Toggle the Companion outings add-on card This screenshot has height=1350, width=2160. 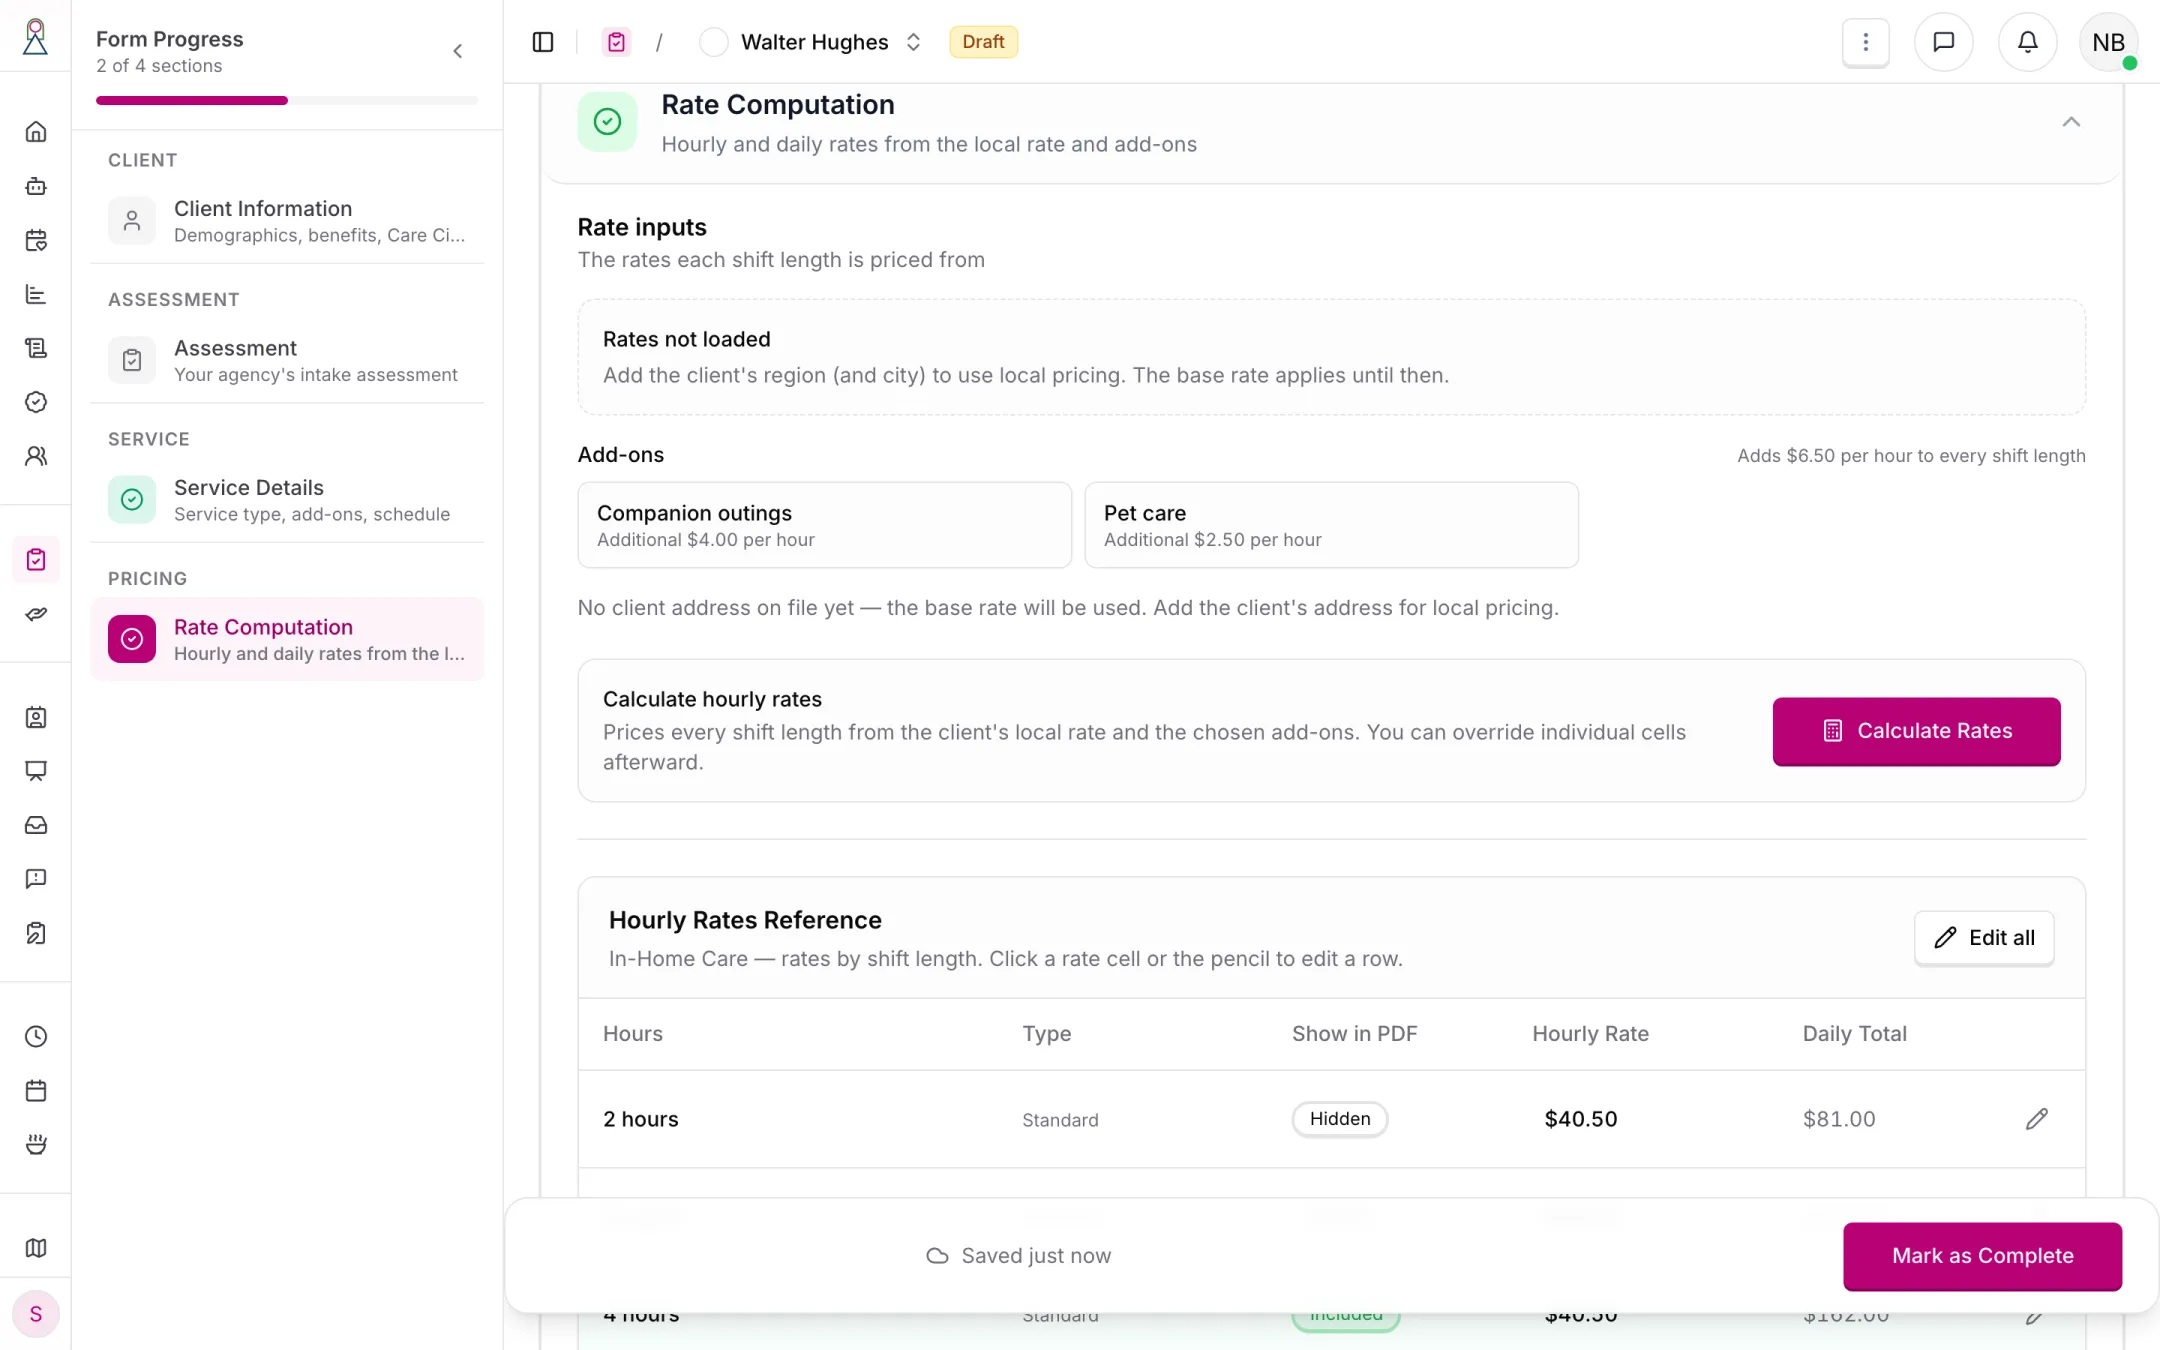pyautogui.click(x=825, y=525)
